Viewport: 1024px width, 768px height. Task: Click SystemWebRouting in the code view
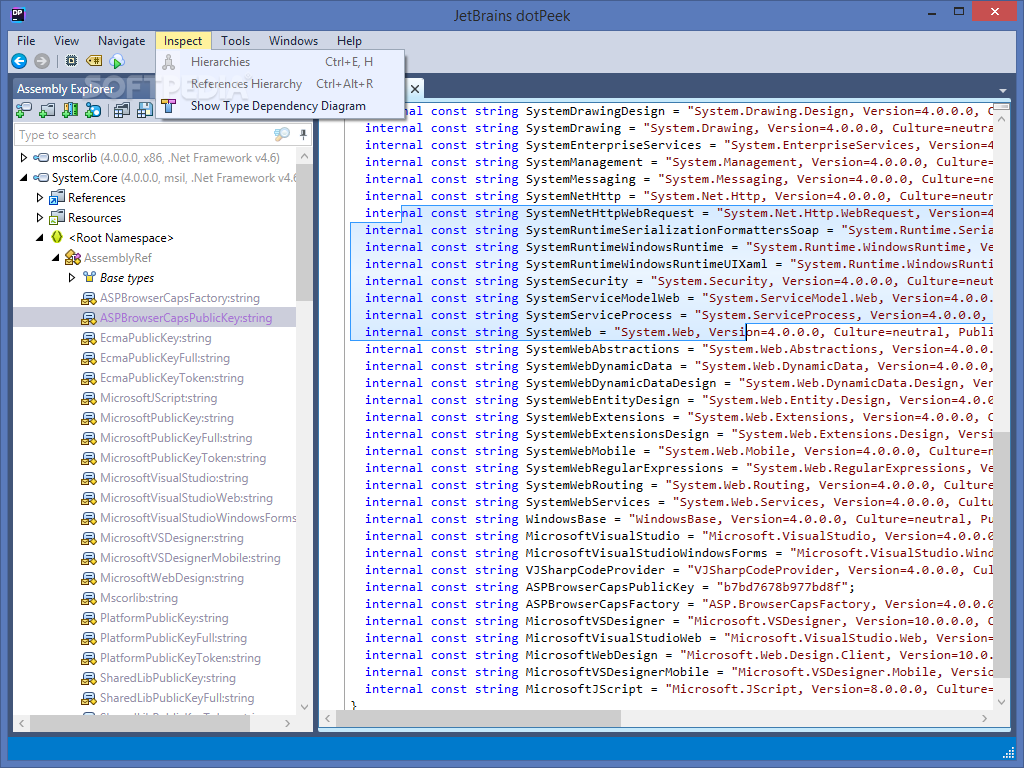[x=584, y=485]
